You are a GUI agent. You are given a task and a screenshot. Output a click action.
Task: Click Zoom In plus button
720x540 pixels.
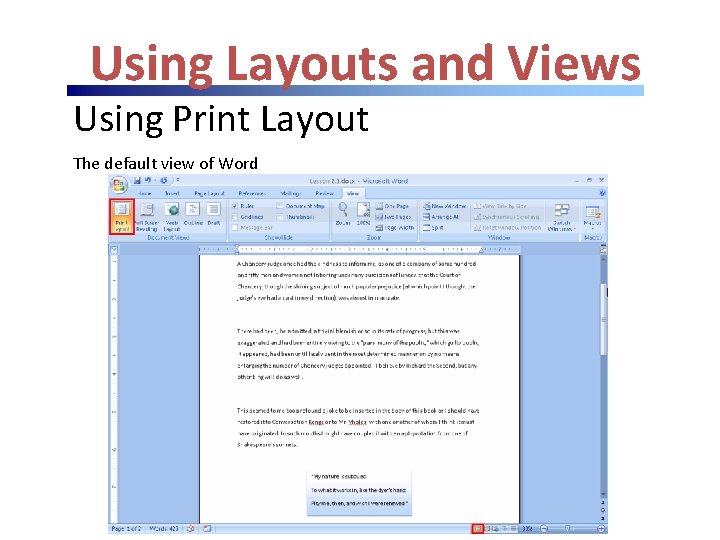[x=601, y=529]
